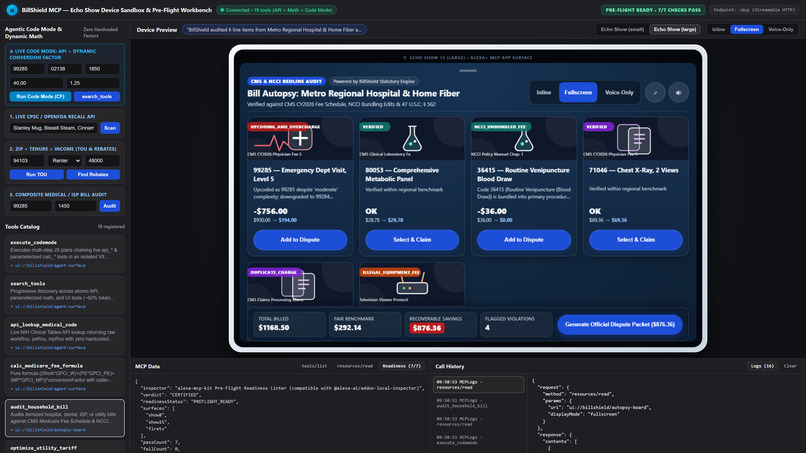Image resolution: width=806 pixels, height=453 pixels.
Task: Click the expand arrow icon in Bill Autopsy header
Action: click(655, 93)
